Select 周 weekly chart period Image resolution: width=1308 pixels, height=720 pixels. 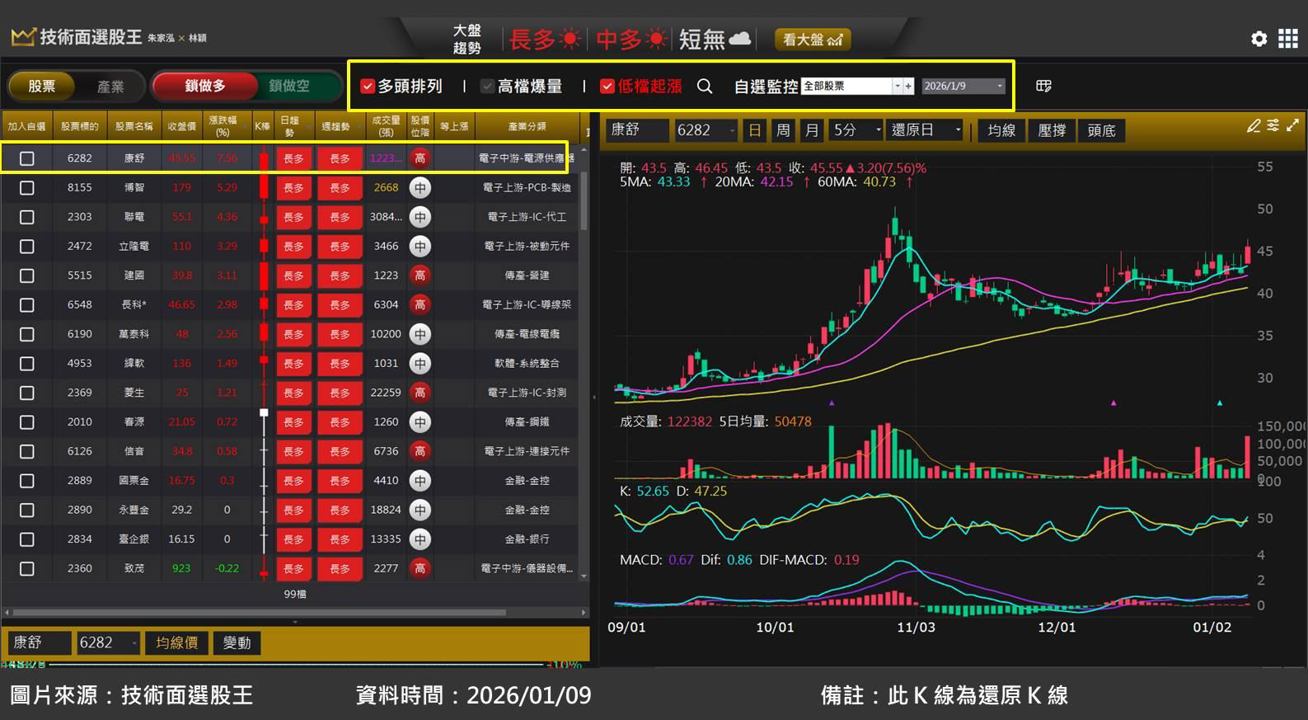point(783,130)
